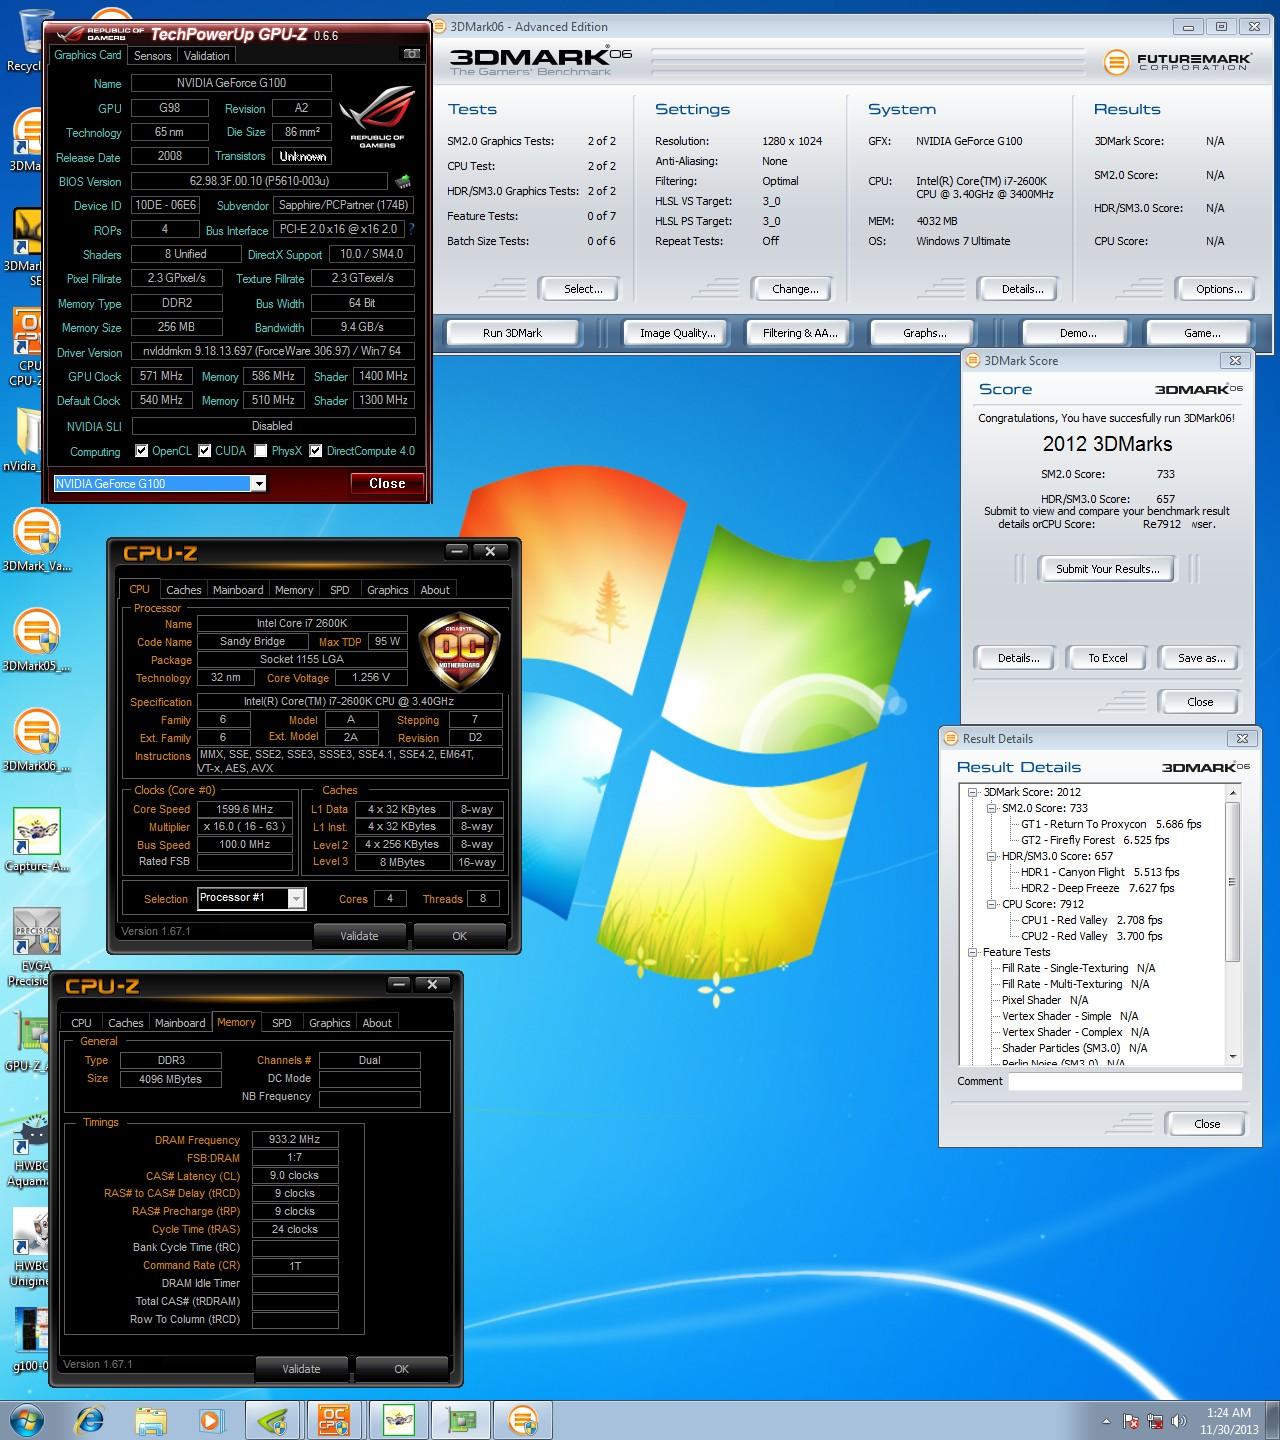The image size is (1280, 1440).
Task: Open the Mainboard tab in upper CPU-Z
Action: tap(238, 590)
